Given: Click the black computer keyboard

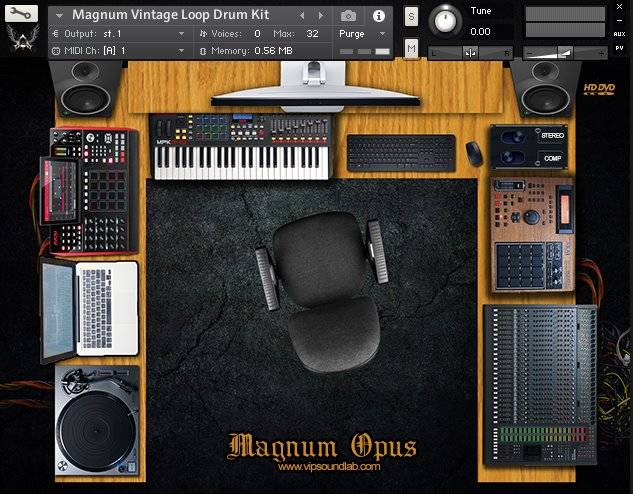Looking at the screenshot, I should click(401, 153).
